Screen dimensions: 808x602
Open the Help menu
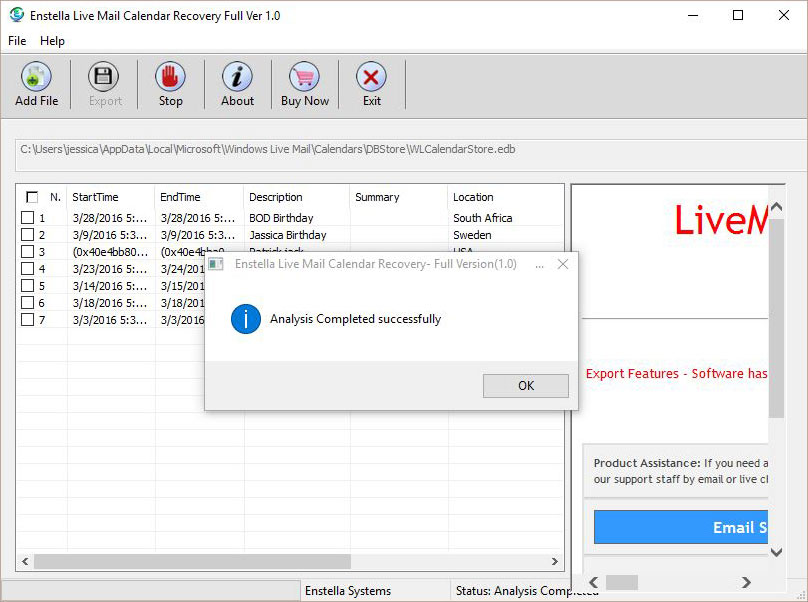coord(52,41)
